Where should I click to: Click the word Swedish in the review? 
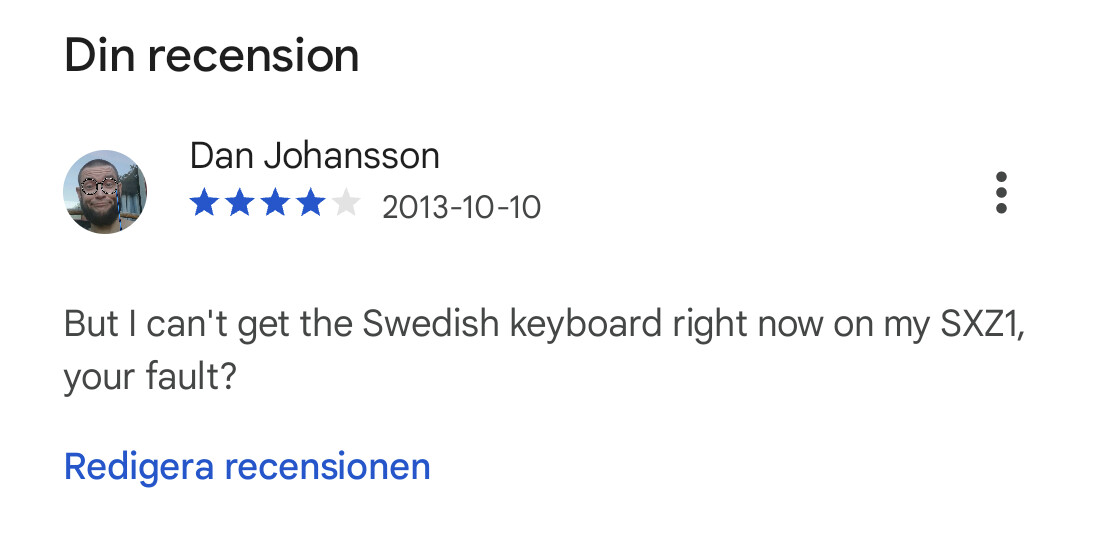tap(433, 325)
